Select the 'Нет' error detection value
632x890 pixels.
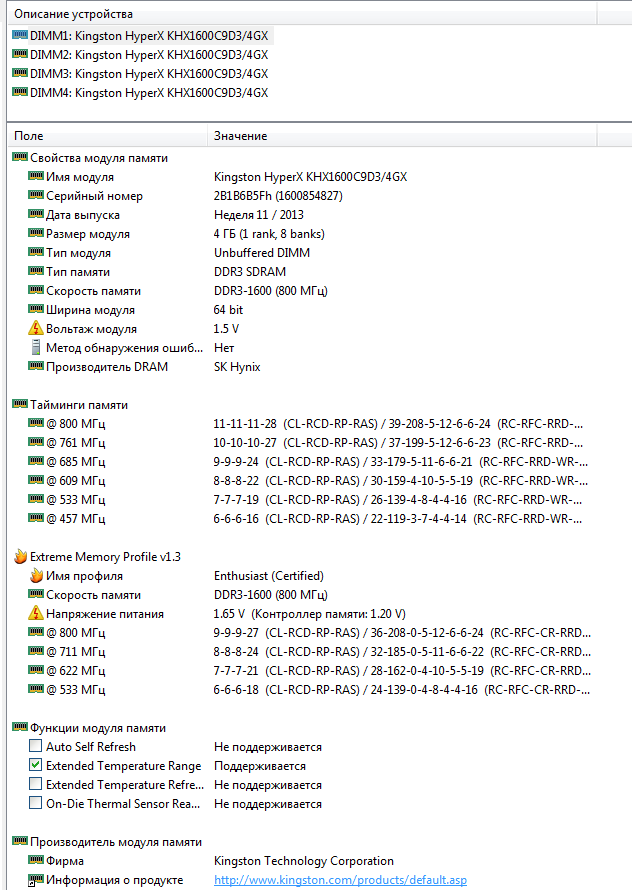pyautogui.click(x=224, y=348)
